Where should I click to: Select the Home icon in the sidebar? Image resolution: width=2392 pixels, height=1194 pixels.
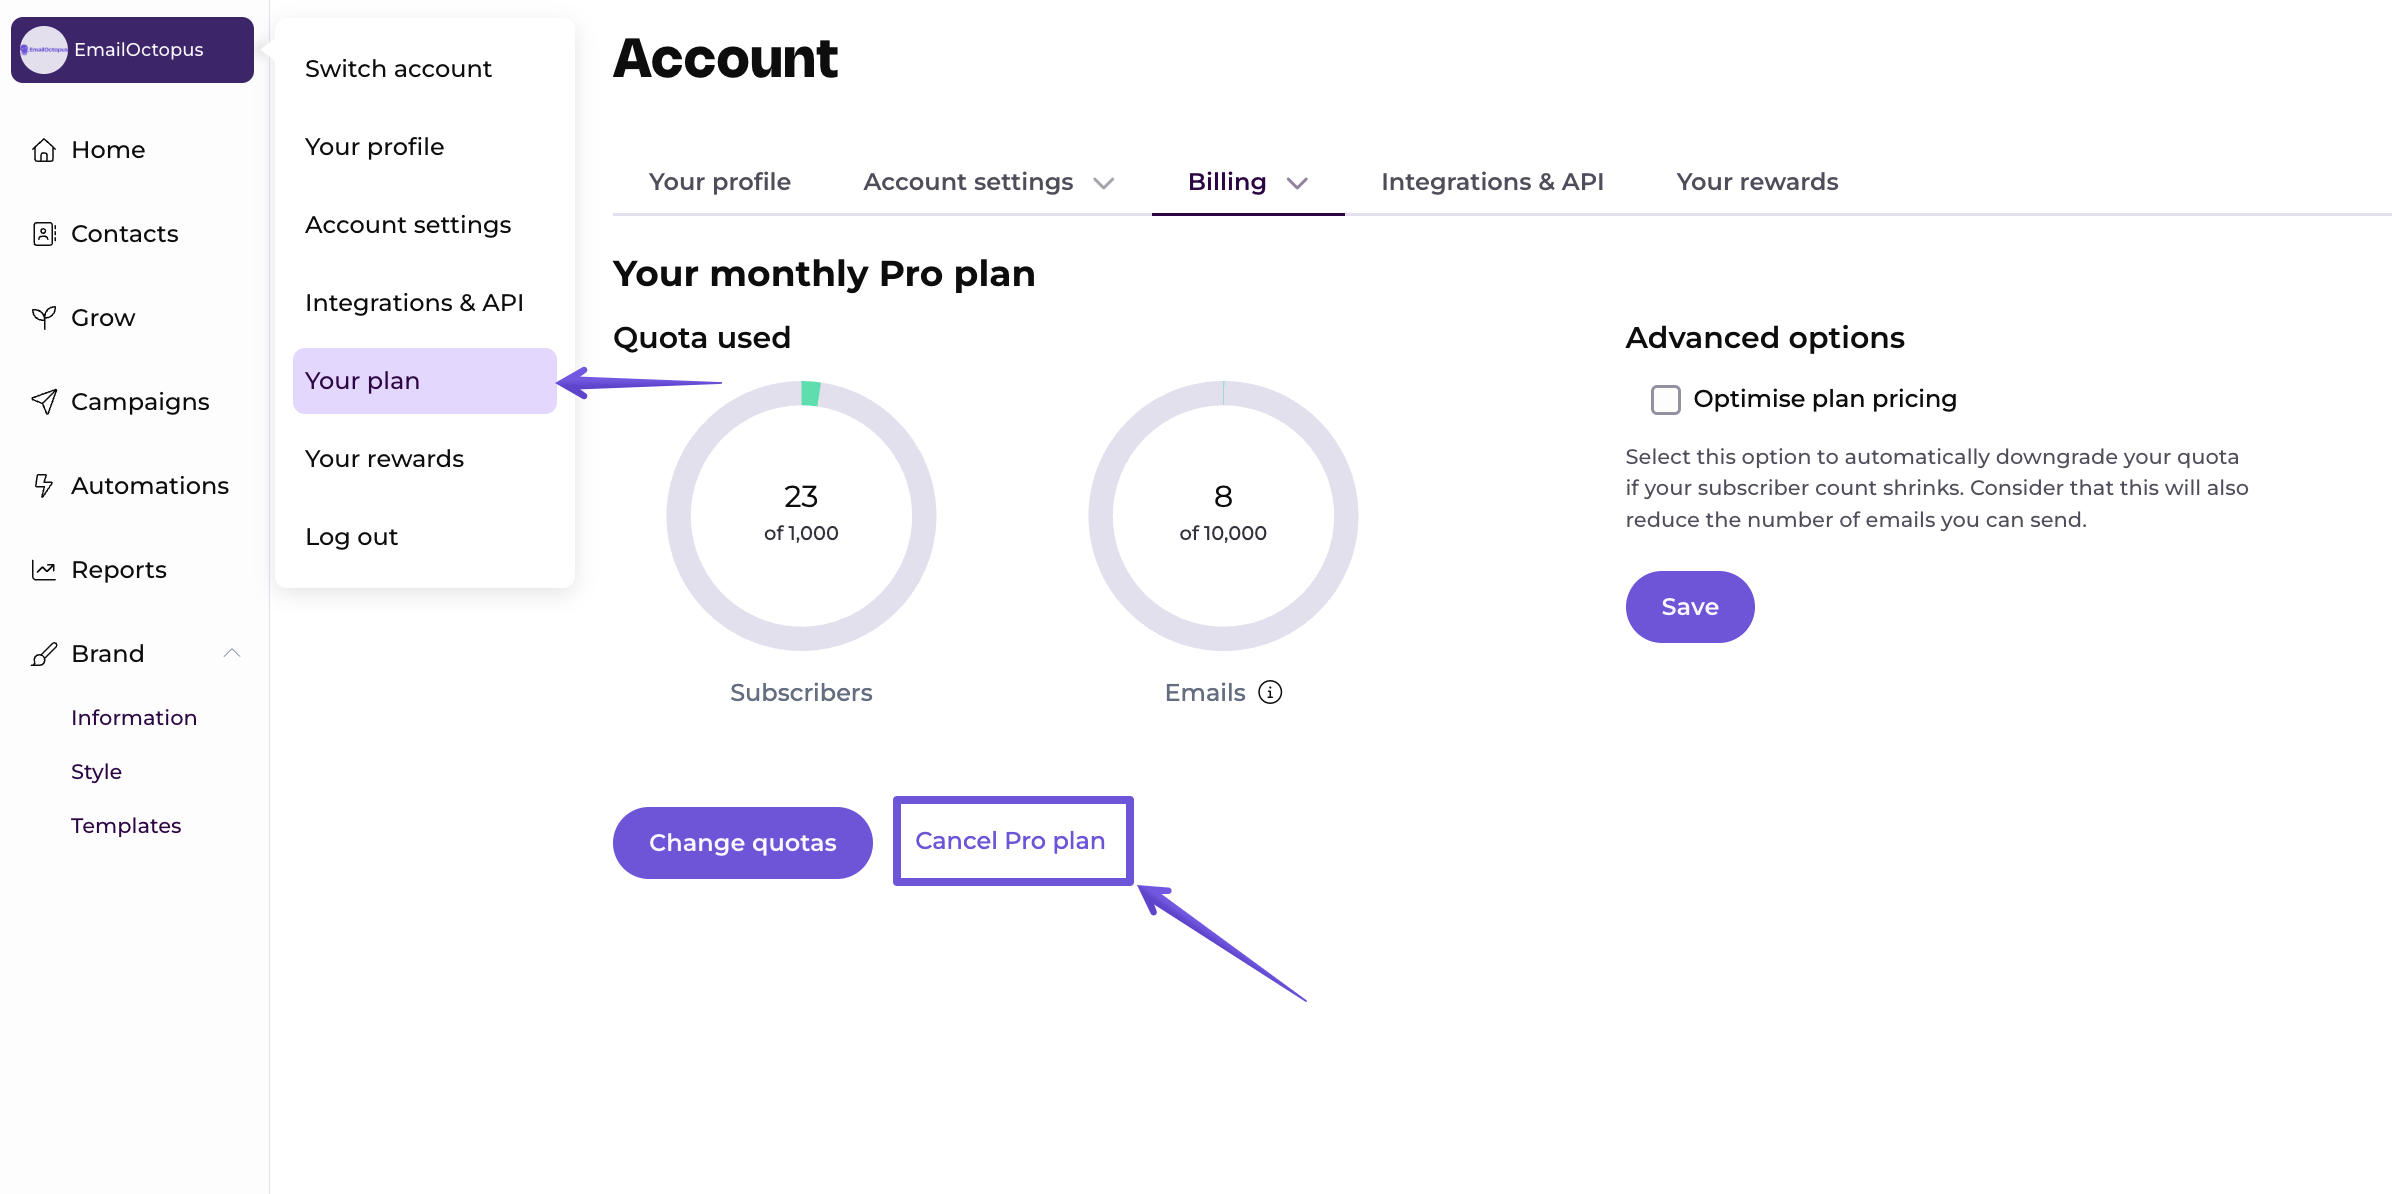click(x=43, y=149)
